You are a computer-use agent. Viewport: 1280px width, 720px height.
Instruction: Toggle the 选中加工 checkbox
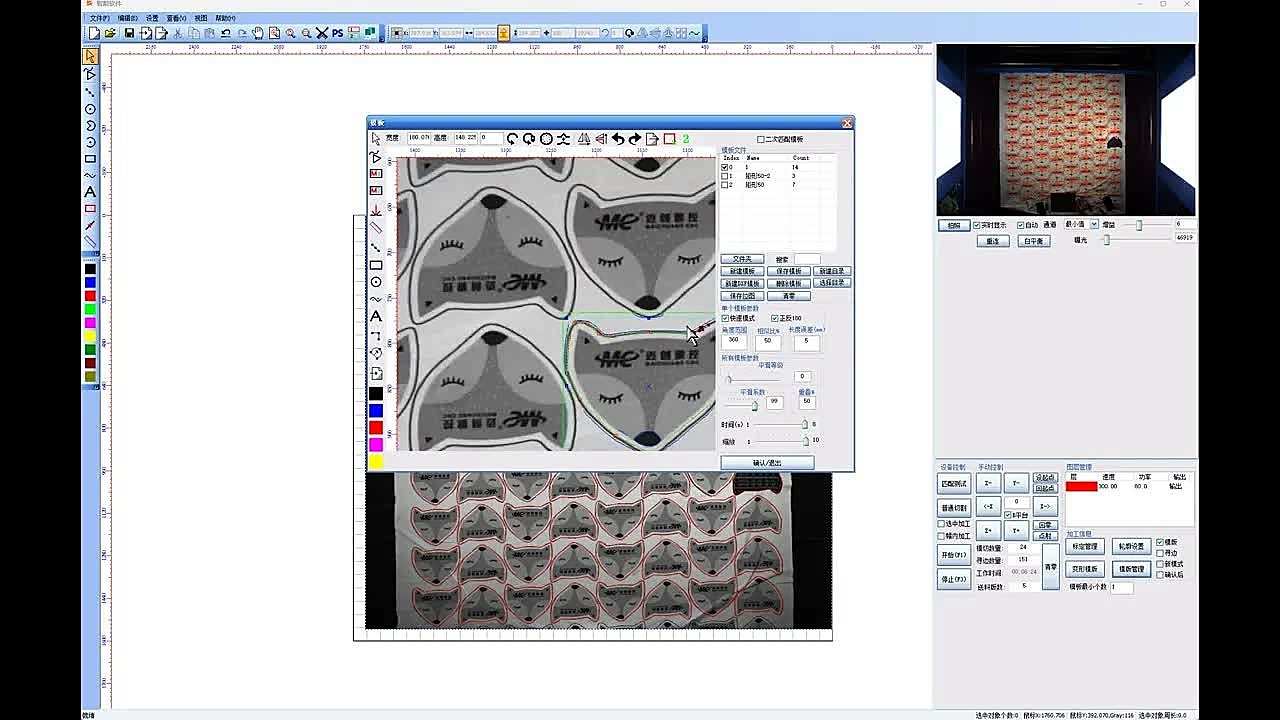point(941,523)
